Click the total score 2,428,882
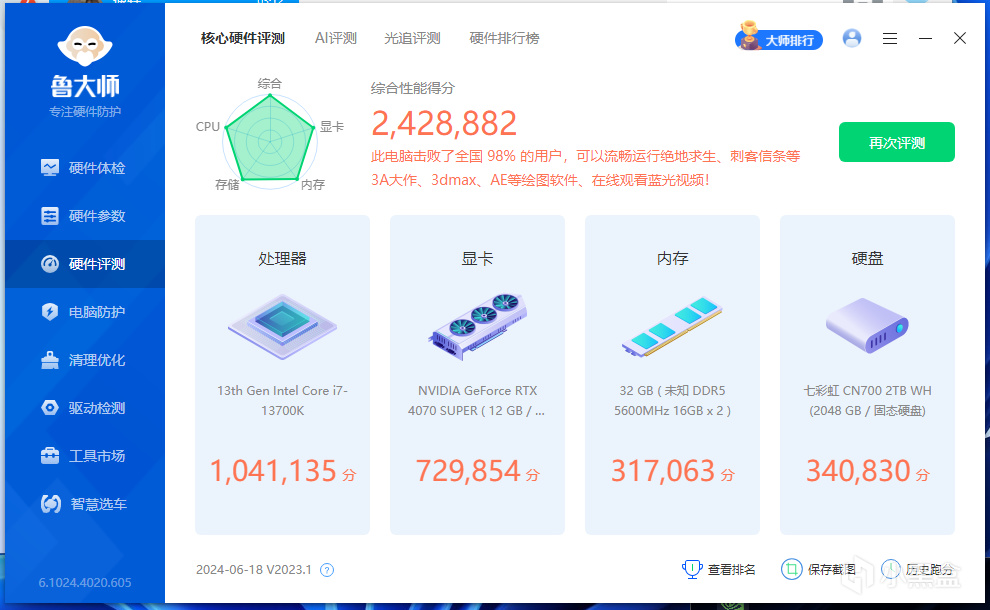This screenshot has width=990, height=610. pyautogui.click(x=444, y=123)
